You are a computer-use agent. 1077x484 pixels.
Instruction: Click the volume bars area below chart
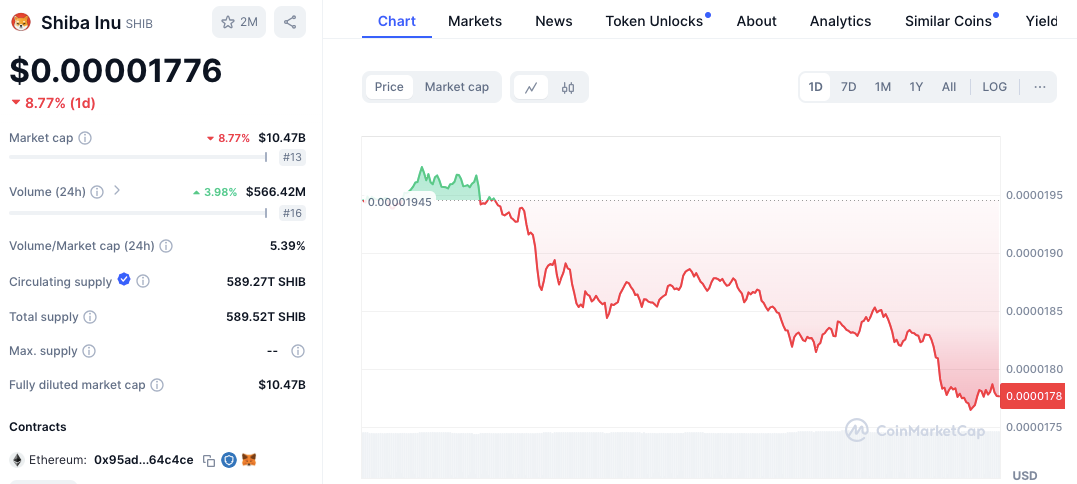681,455
